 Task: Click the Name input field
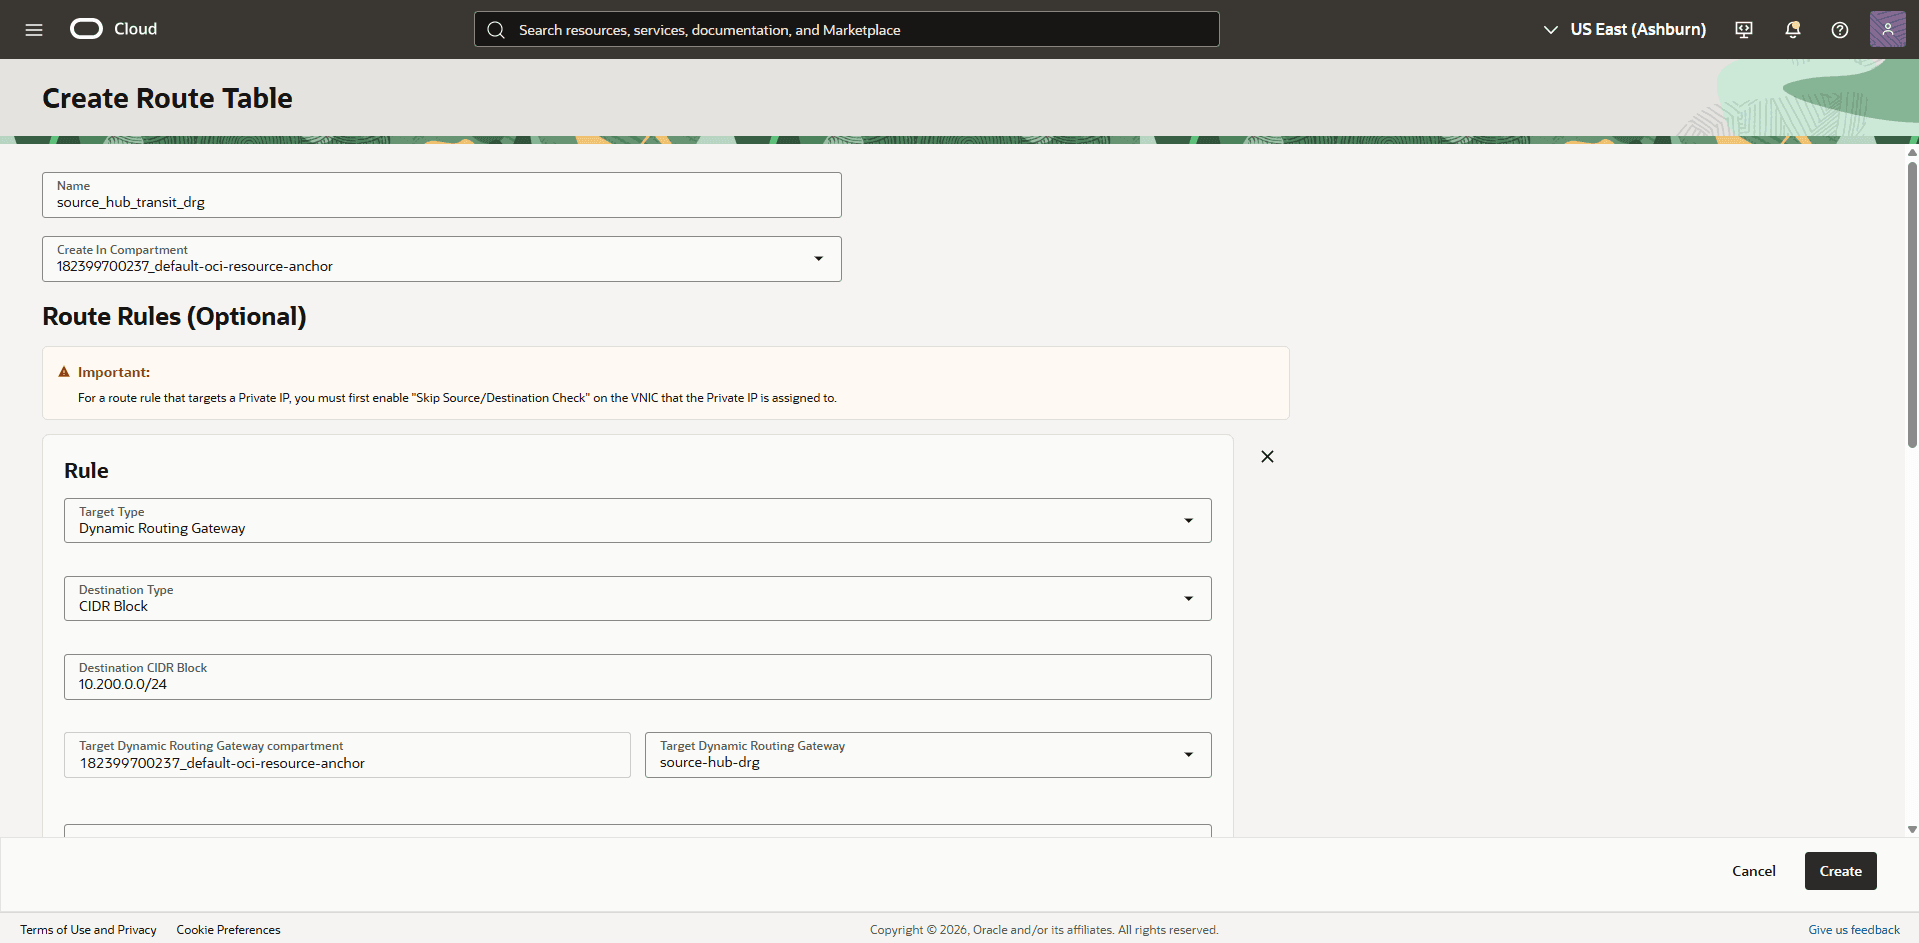tap(442, 195)
